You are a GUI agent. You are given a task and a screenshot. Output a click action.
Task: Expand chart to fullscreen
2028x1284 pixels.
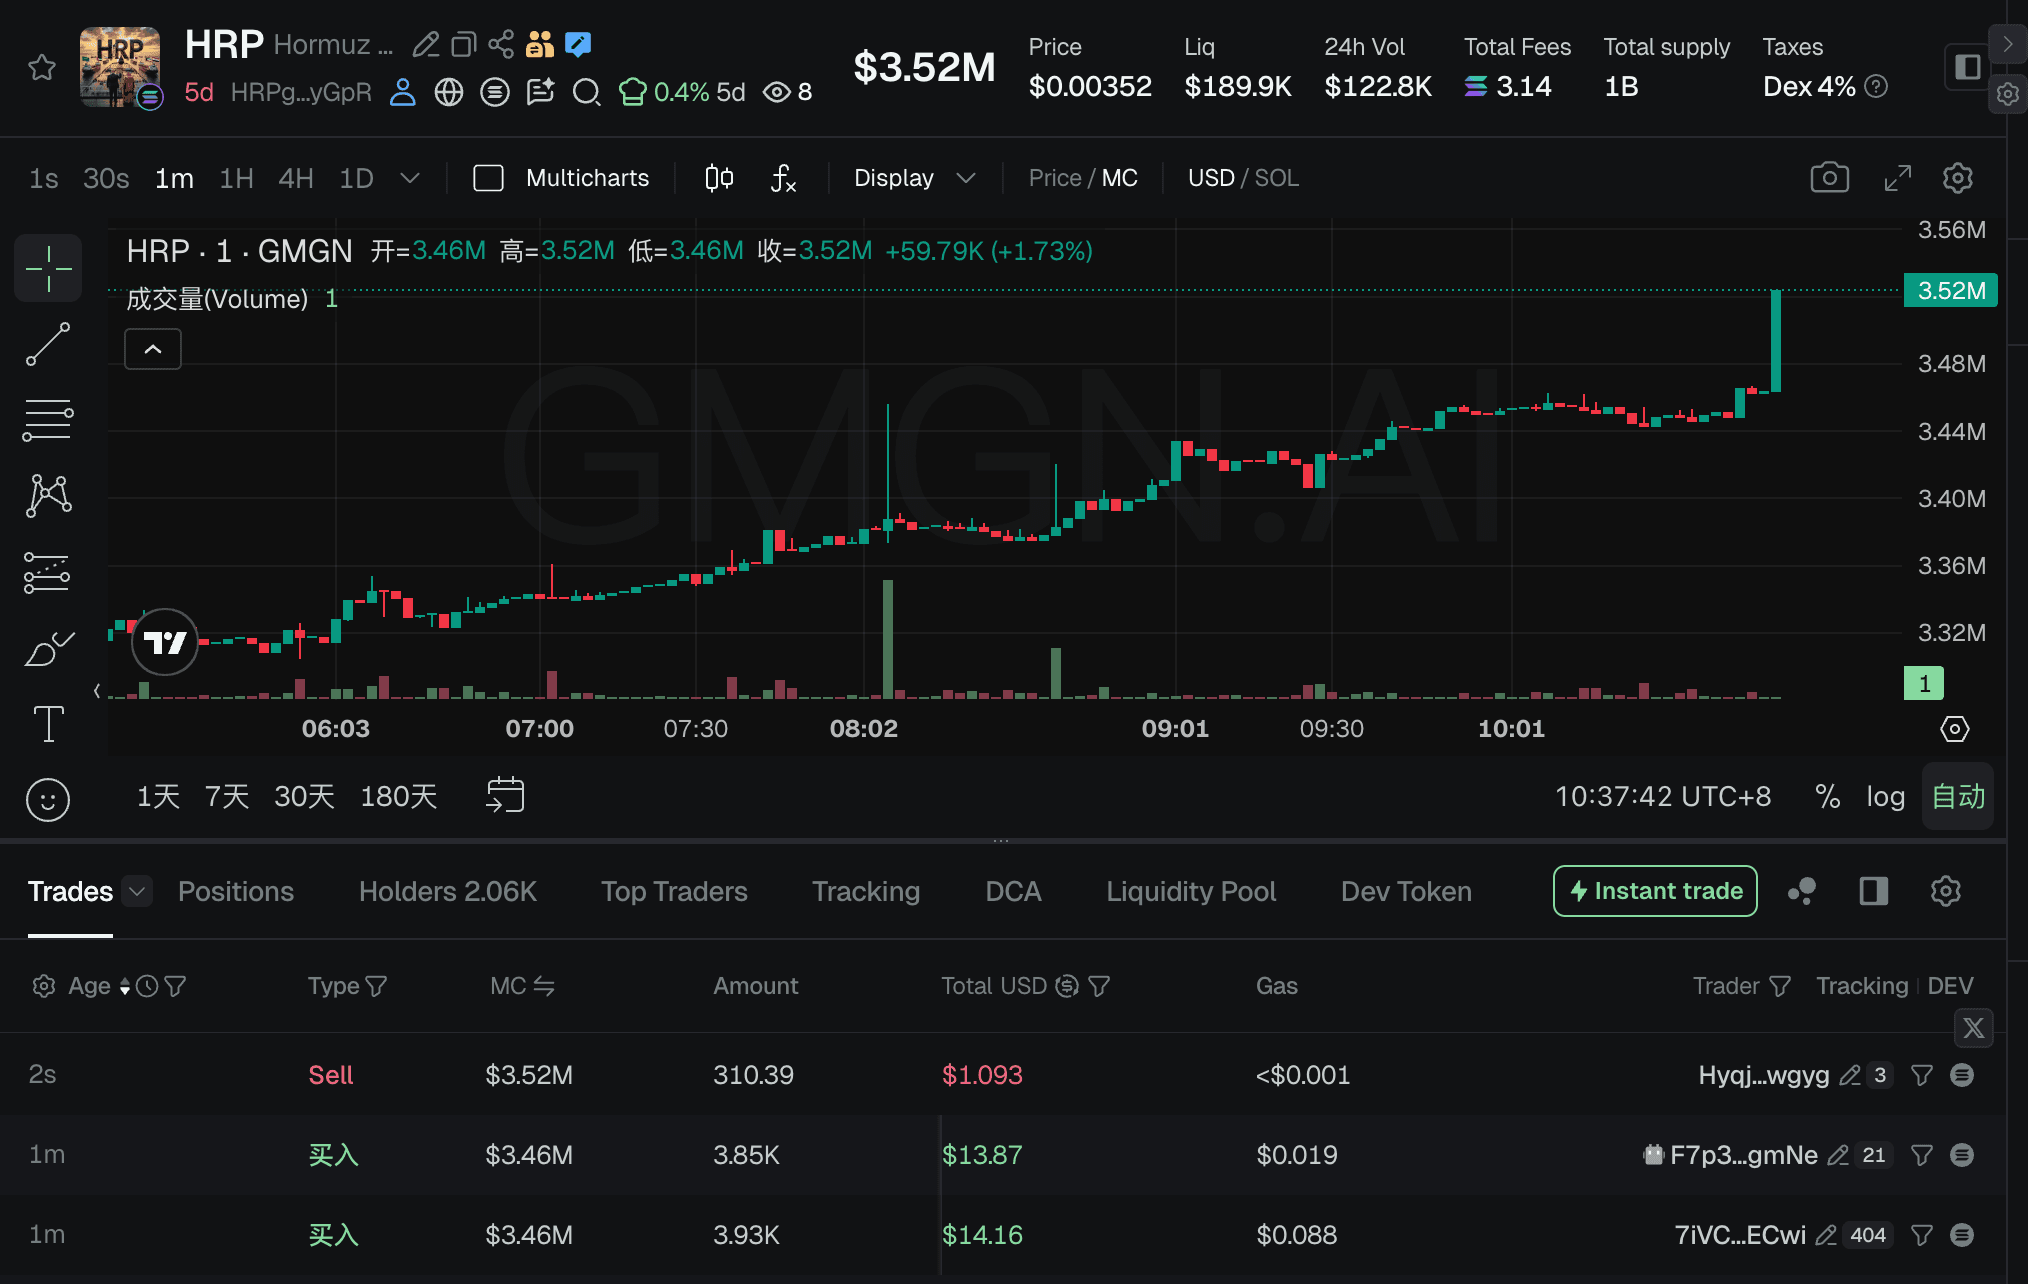pos(1897,178)
